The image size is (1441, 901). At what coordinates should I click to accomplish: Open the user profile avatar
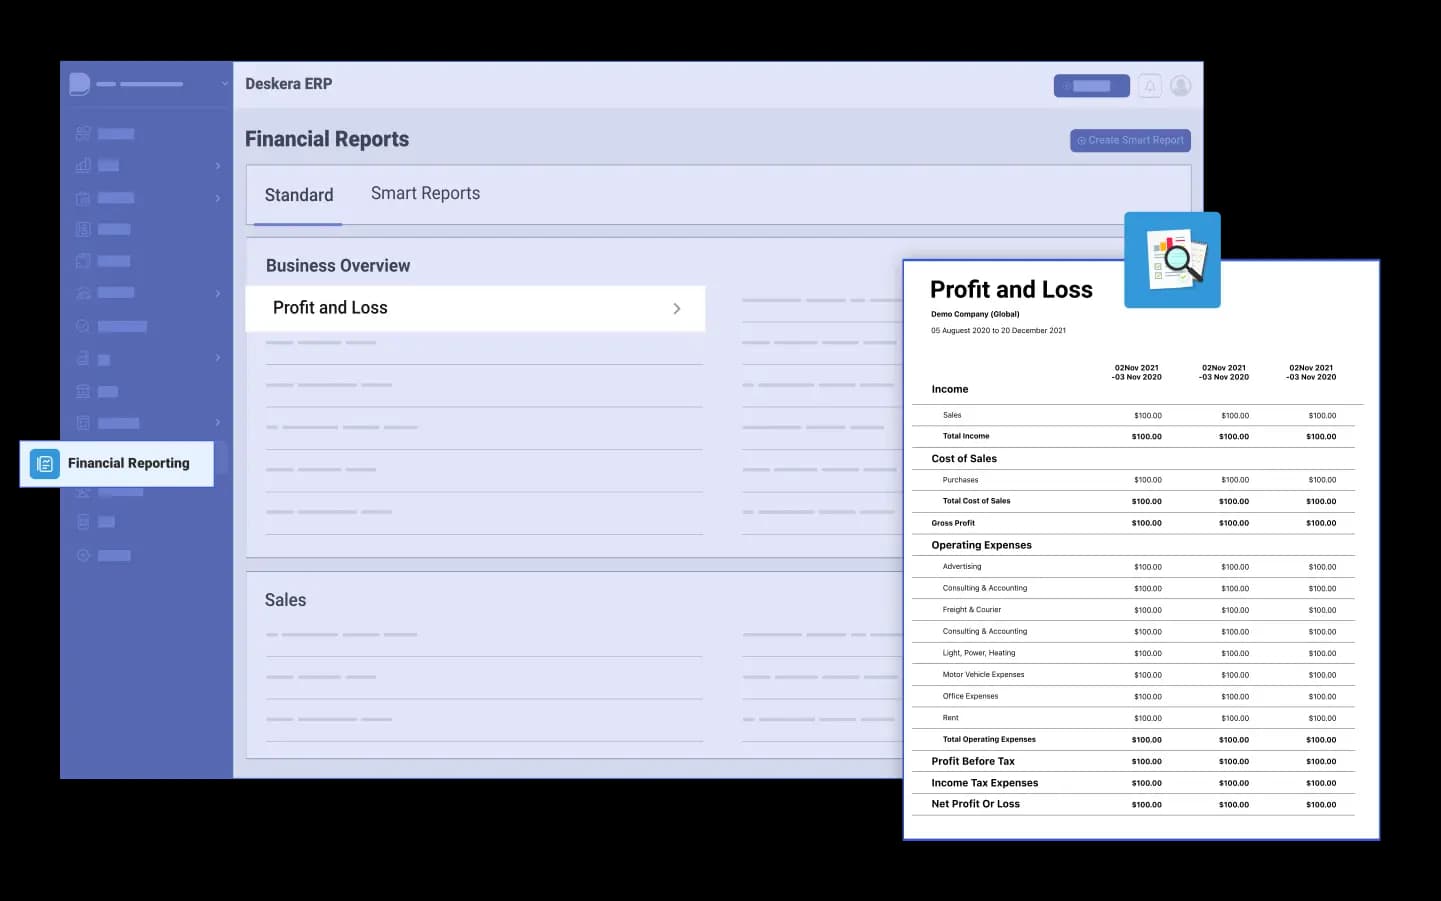1180,86
